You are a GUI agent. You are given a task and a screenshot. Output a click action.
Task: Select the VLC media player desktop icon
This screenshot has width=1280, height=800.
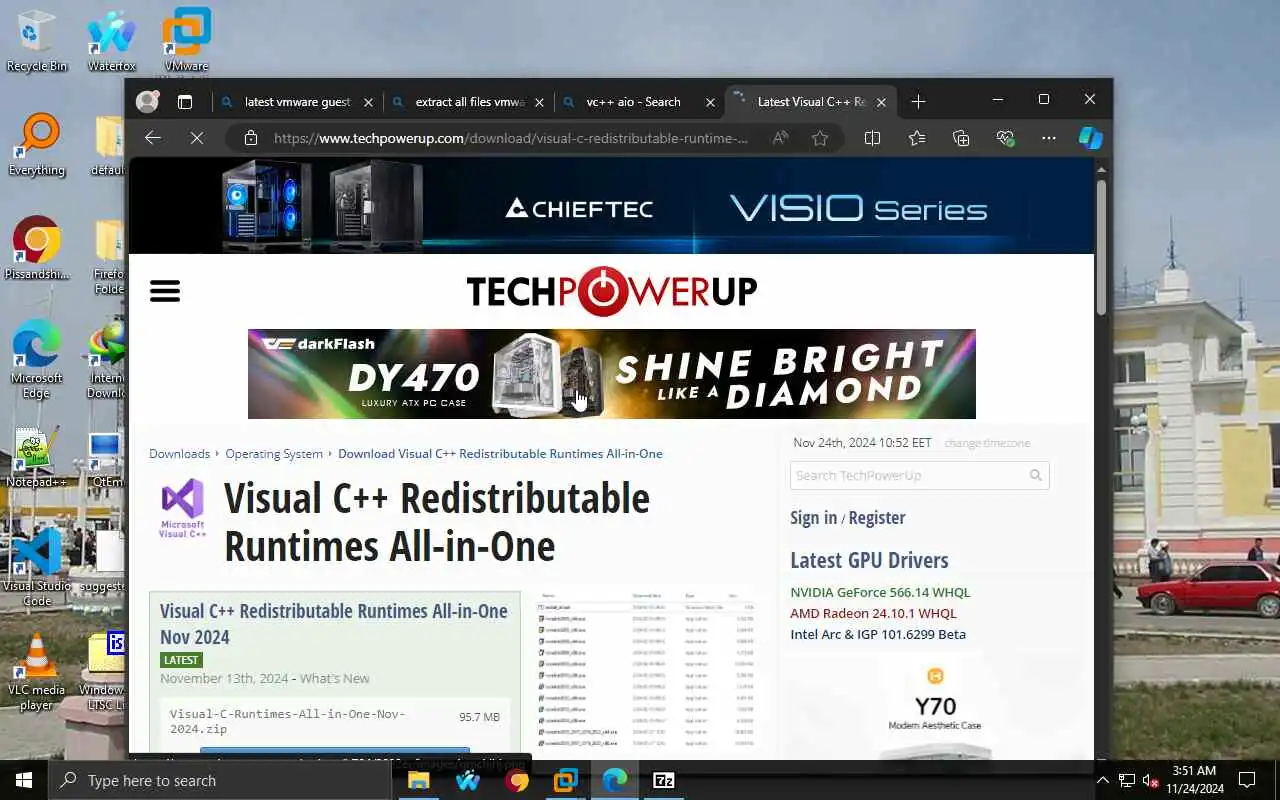tap(36, 672)
